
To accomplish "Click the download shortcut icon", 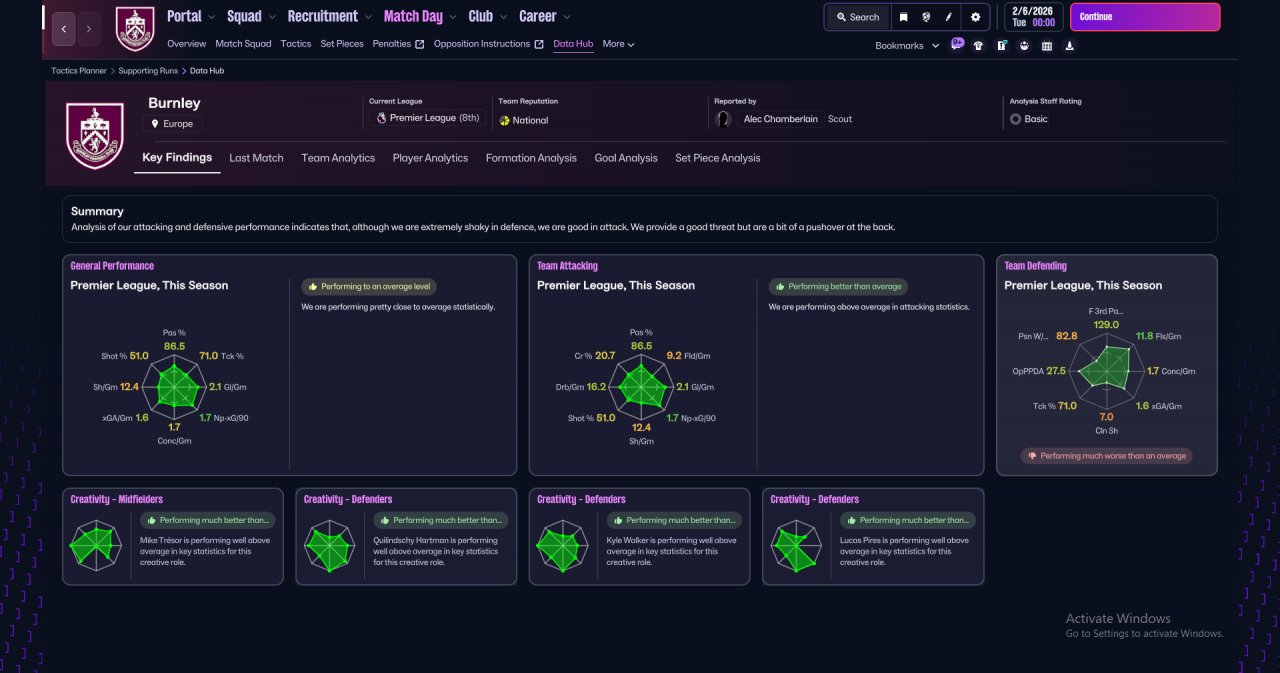I will [1070, 45].
